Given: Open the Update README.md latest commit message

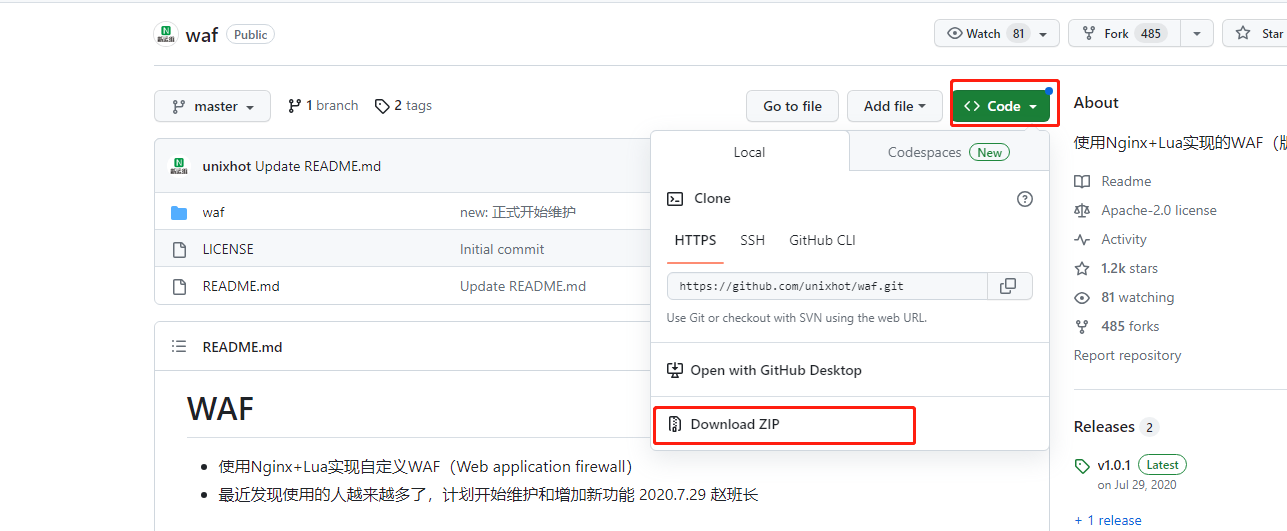Looking at the screenshot, I should 318,166.
